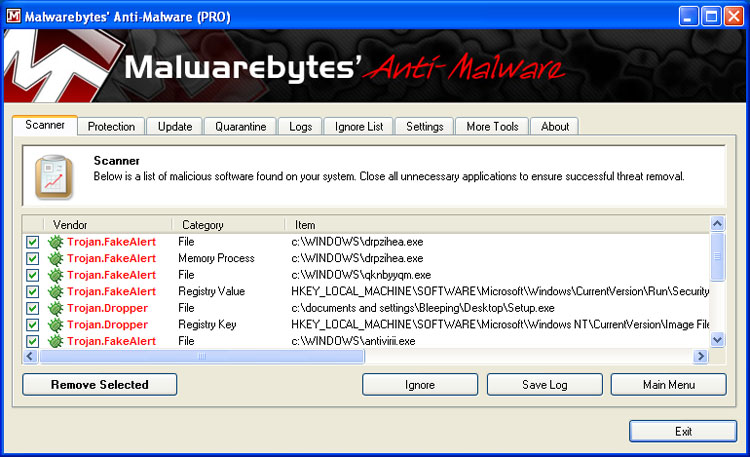Sort by the Category column header
Image resolution: width=750 pixels, height=457 pixels.
pos(228,225)
